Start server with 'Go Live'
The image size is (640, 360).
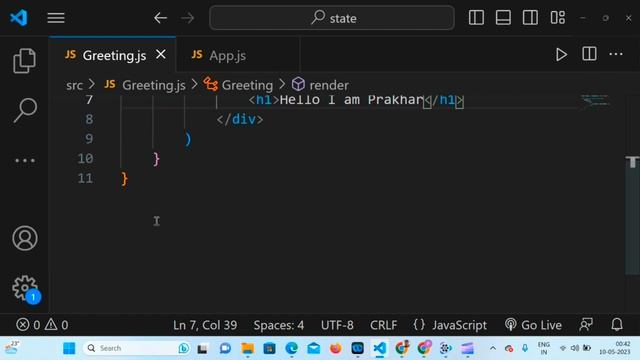(x=533, y=325)
